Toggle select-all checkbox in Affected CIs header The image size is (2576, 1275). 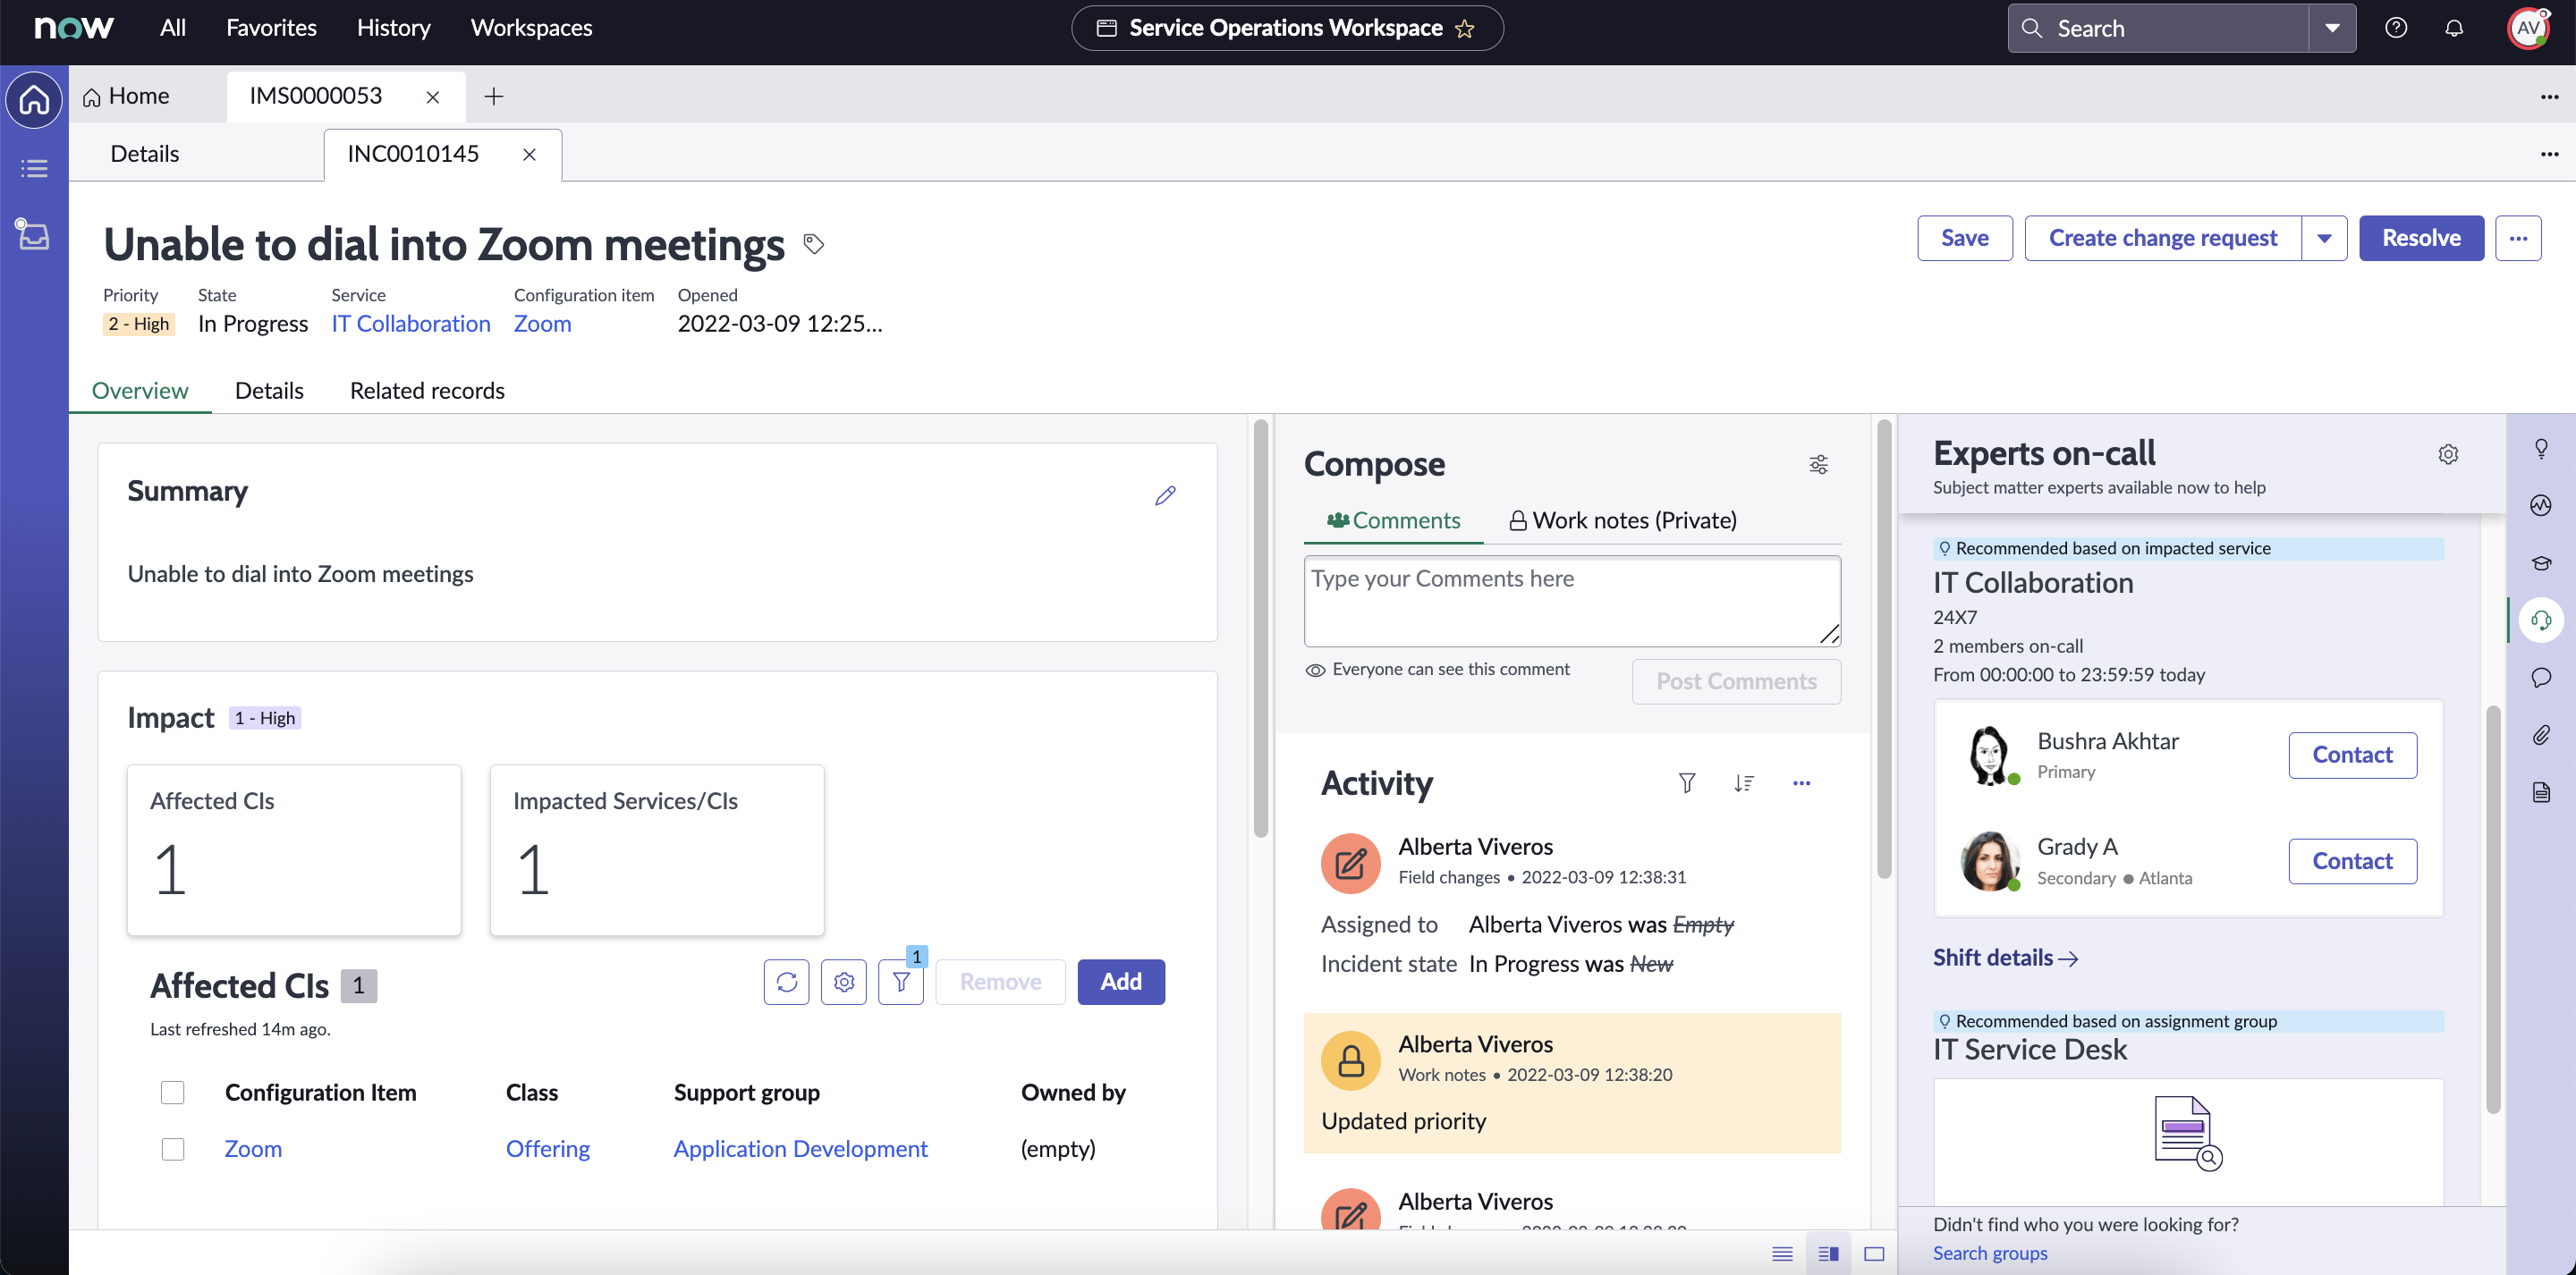pyautogui.click(x=173, y=1092)
